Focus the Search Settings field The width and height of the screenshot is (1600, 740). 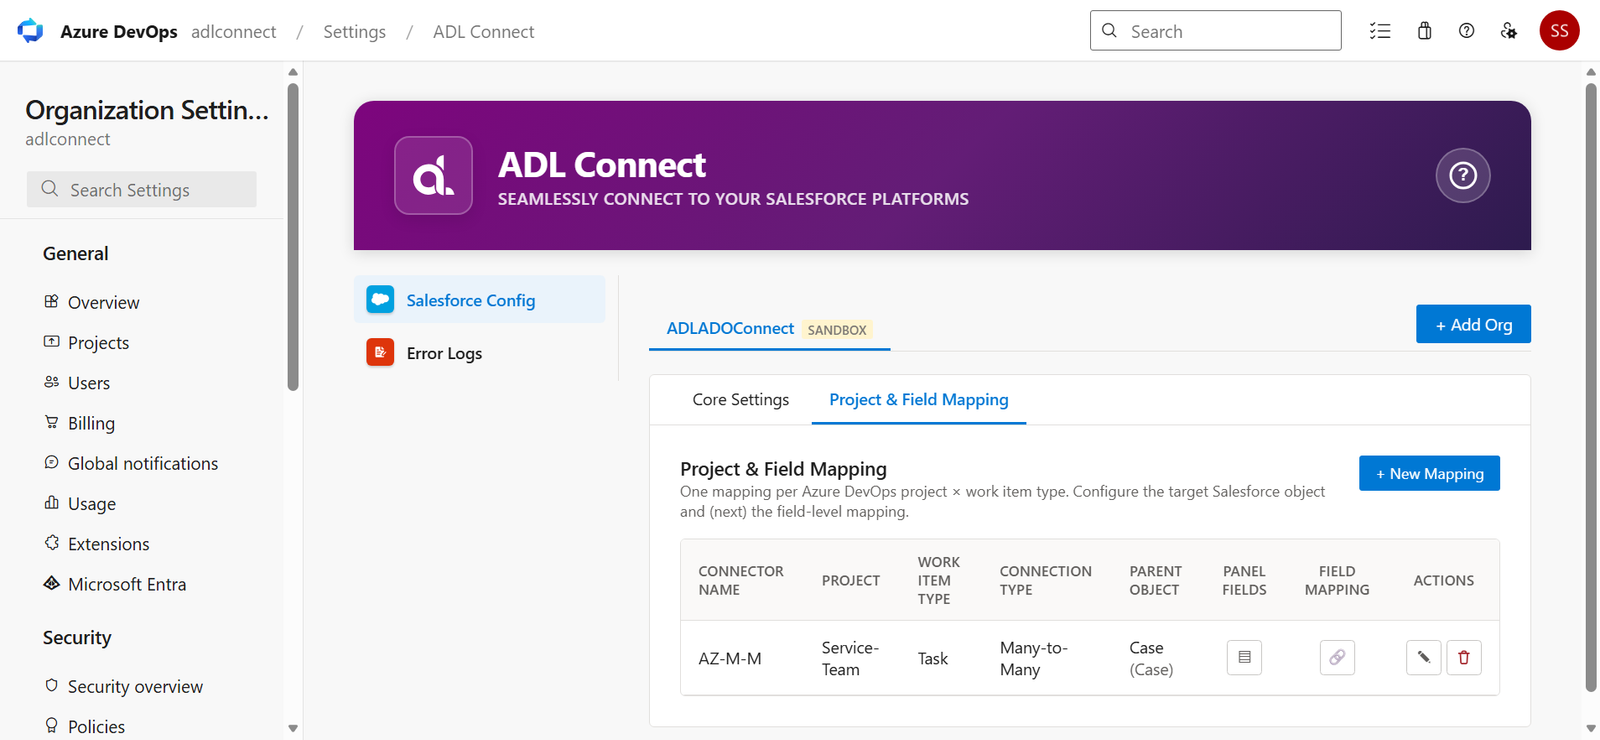[142, 189]
